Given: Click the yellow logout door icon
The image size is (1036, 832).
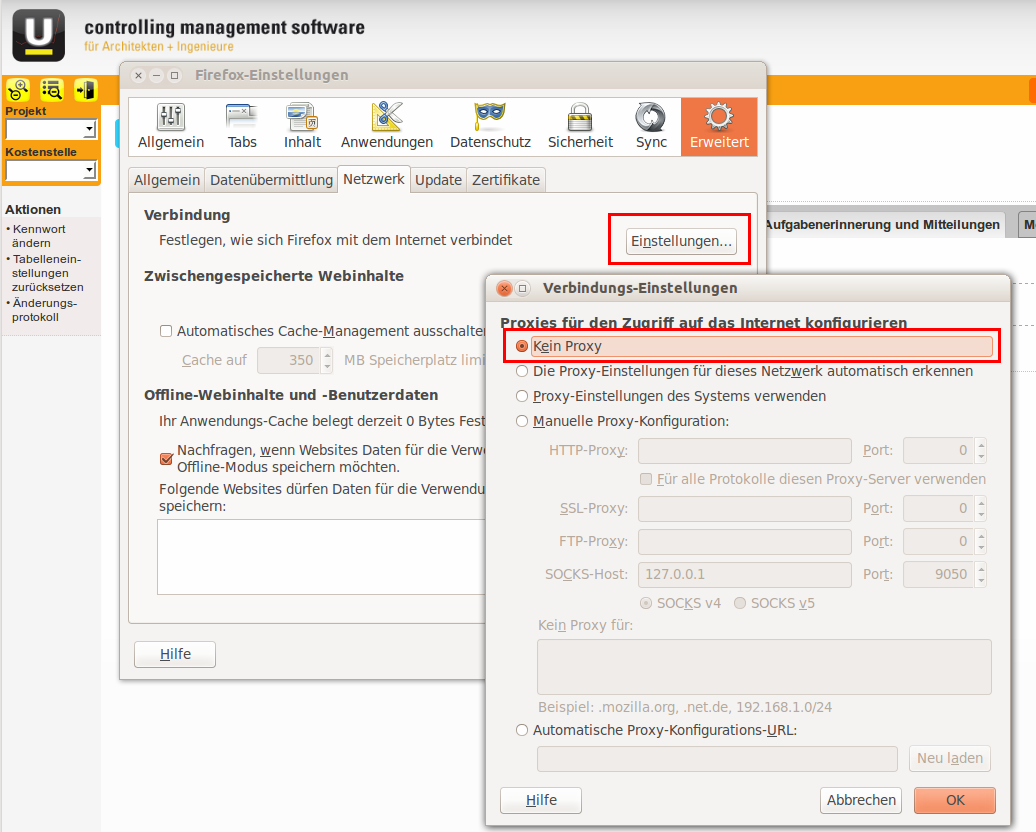Looking at the screenshot, I should [85, 89].
